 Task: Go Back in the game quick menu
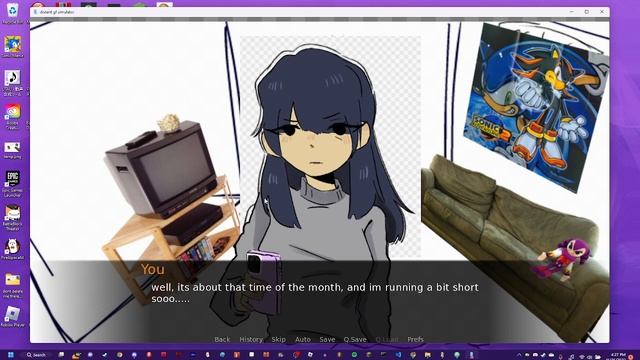click(x=222, y=339)
